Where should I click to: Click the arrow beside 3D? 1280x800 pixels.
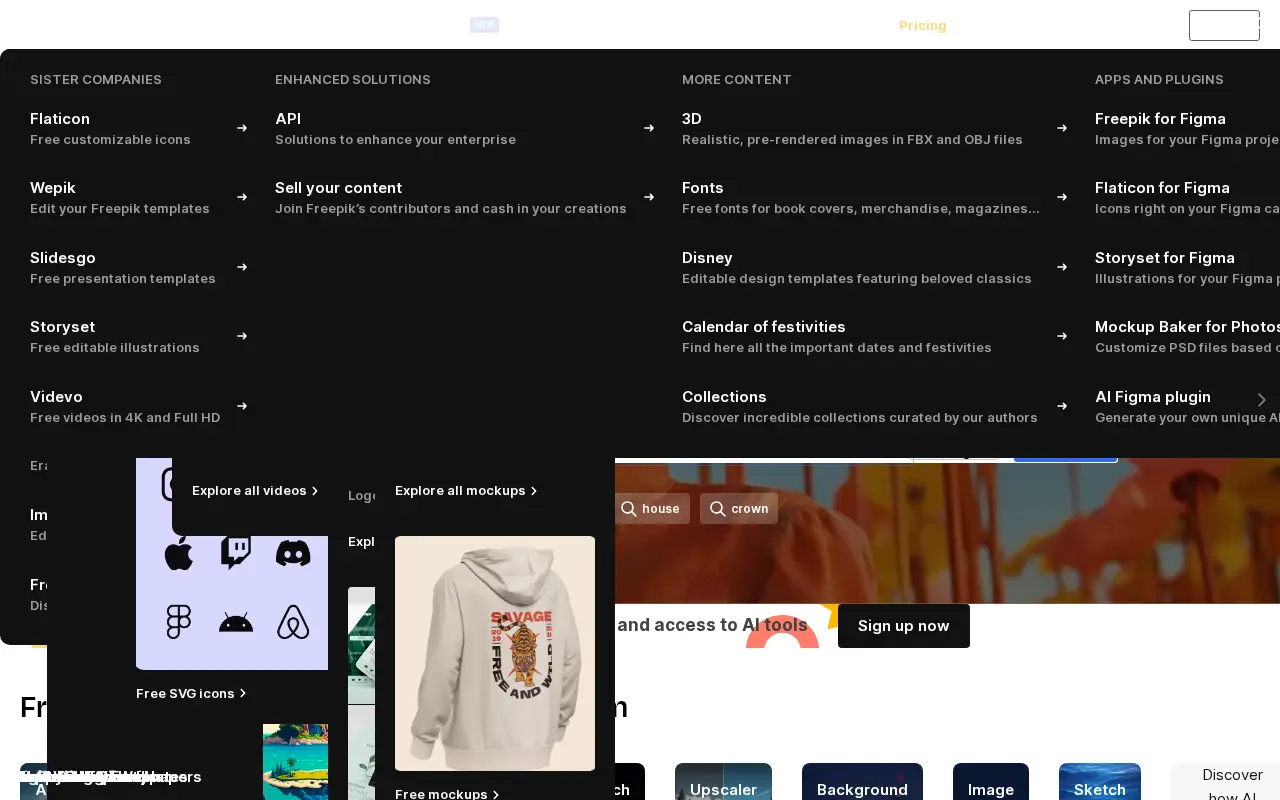[1062, 128]
